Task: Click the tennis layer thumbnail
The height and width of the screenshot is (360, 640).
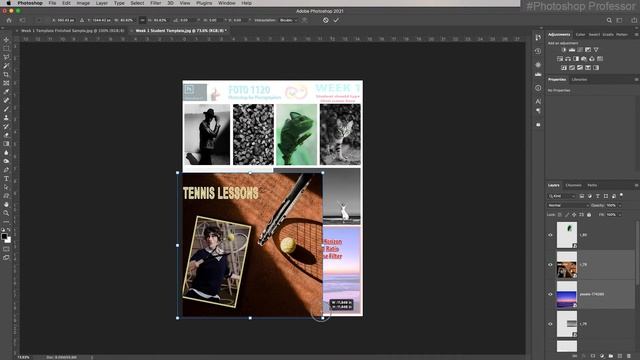Action: click(567, 265)
